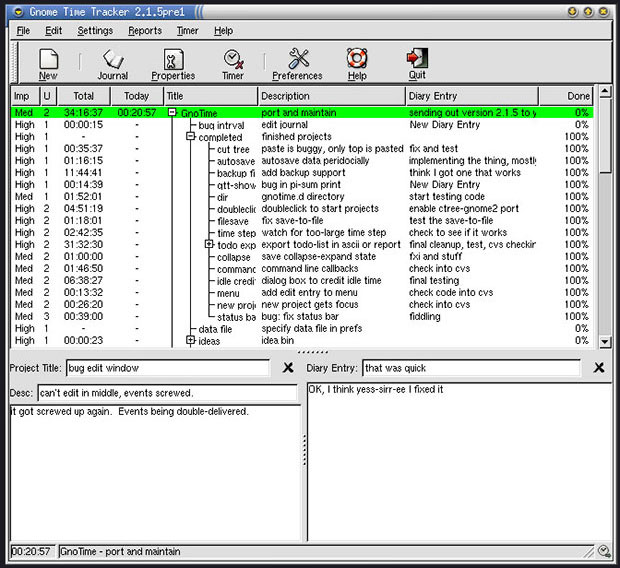
Task: Click the Diary Entry column header
Action: click(x=472, y=96)
